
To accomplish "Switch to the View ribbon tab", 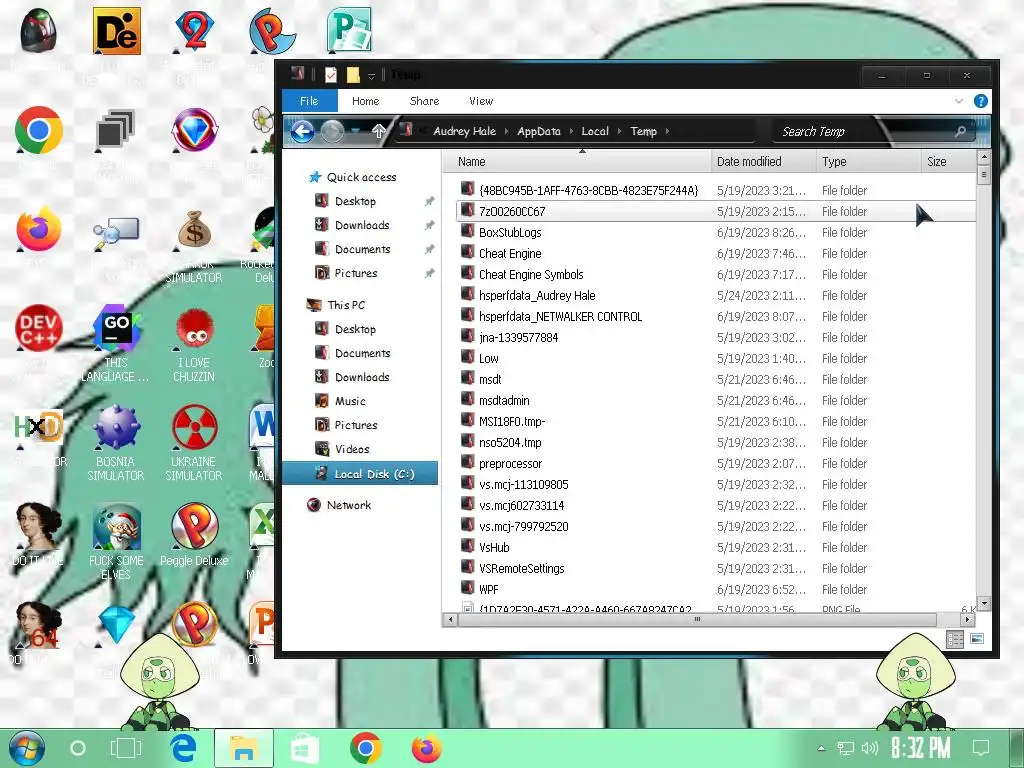I will click(481, 101).
